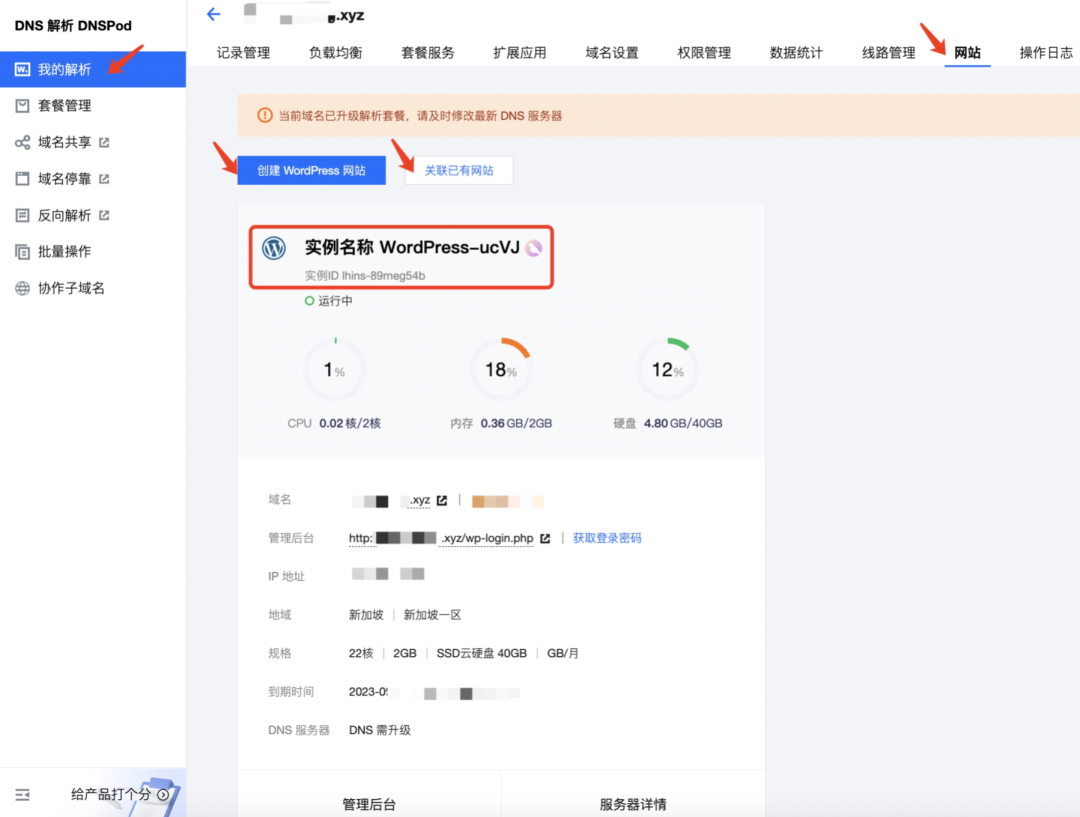Click the 域名停靠 window icon
Screen dimensions: 1080x817
22,178
